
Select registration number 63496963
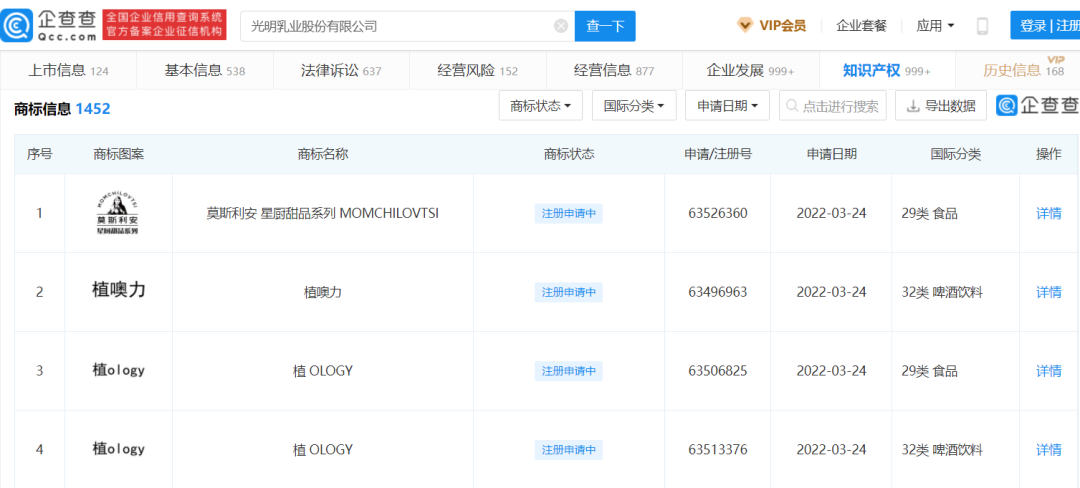[717, 292]
